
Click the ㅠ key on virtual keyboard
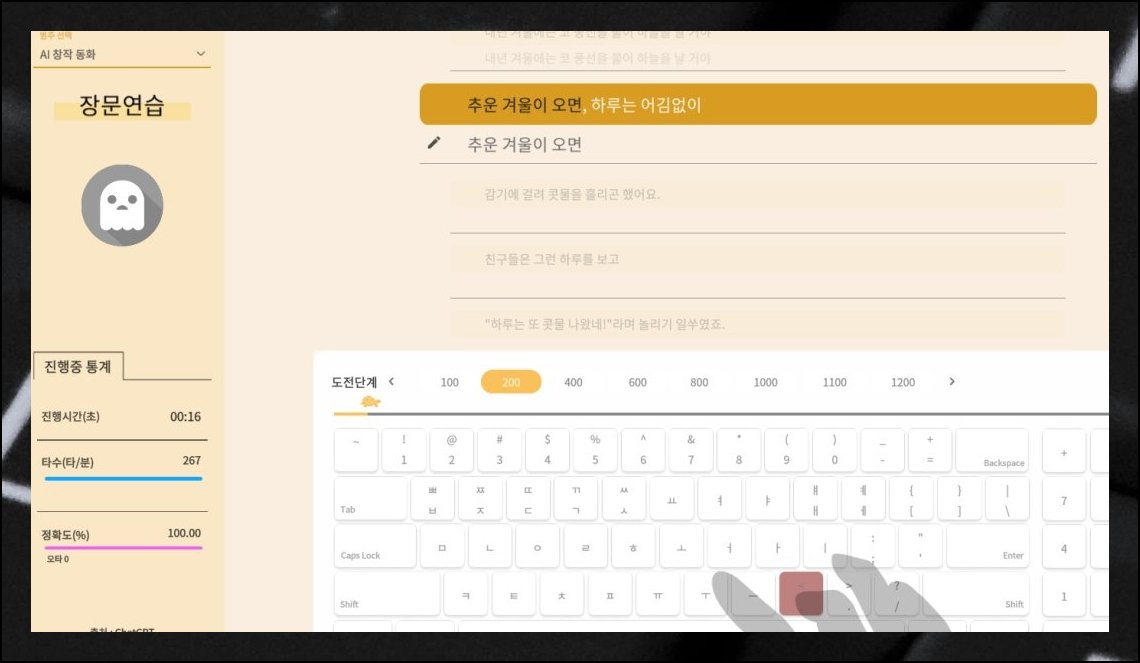(657, 595)
